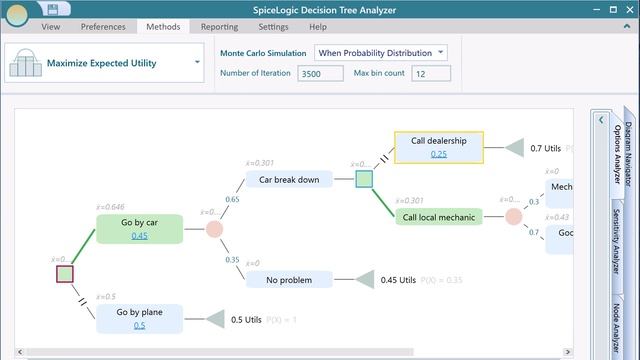Click the round application logo button
Image resolution: width=640 pixels, height=360 pixels.
click(16, 15)
